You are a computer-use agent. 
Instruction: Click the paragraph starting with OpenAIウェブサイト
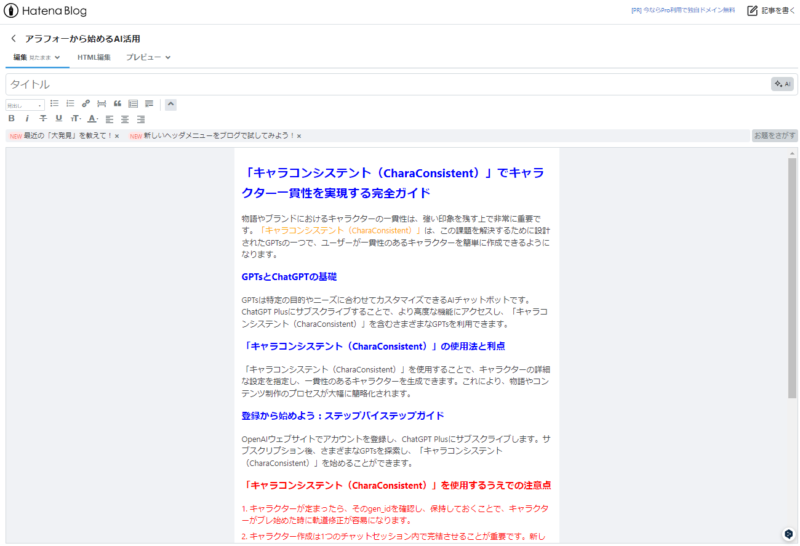[396, 451]
